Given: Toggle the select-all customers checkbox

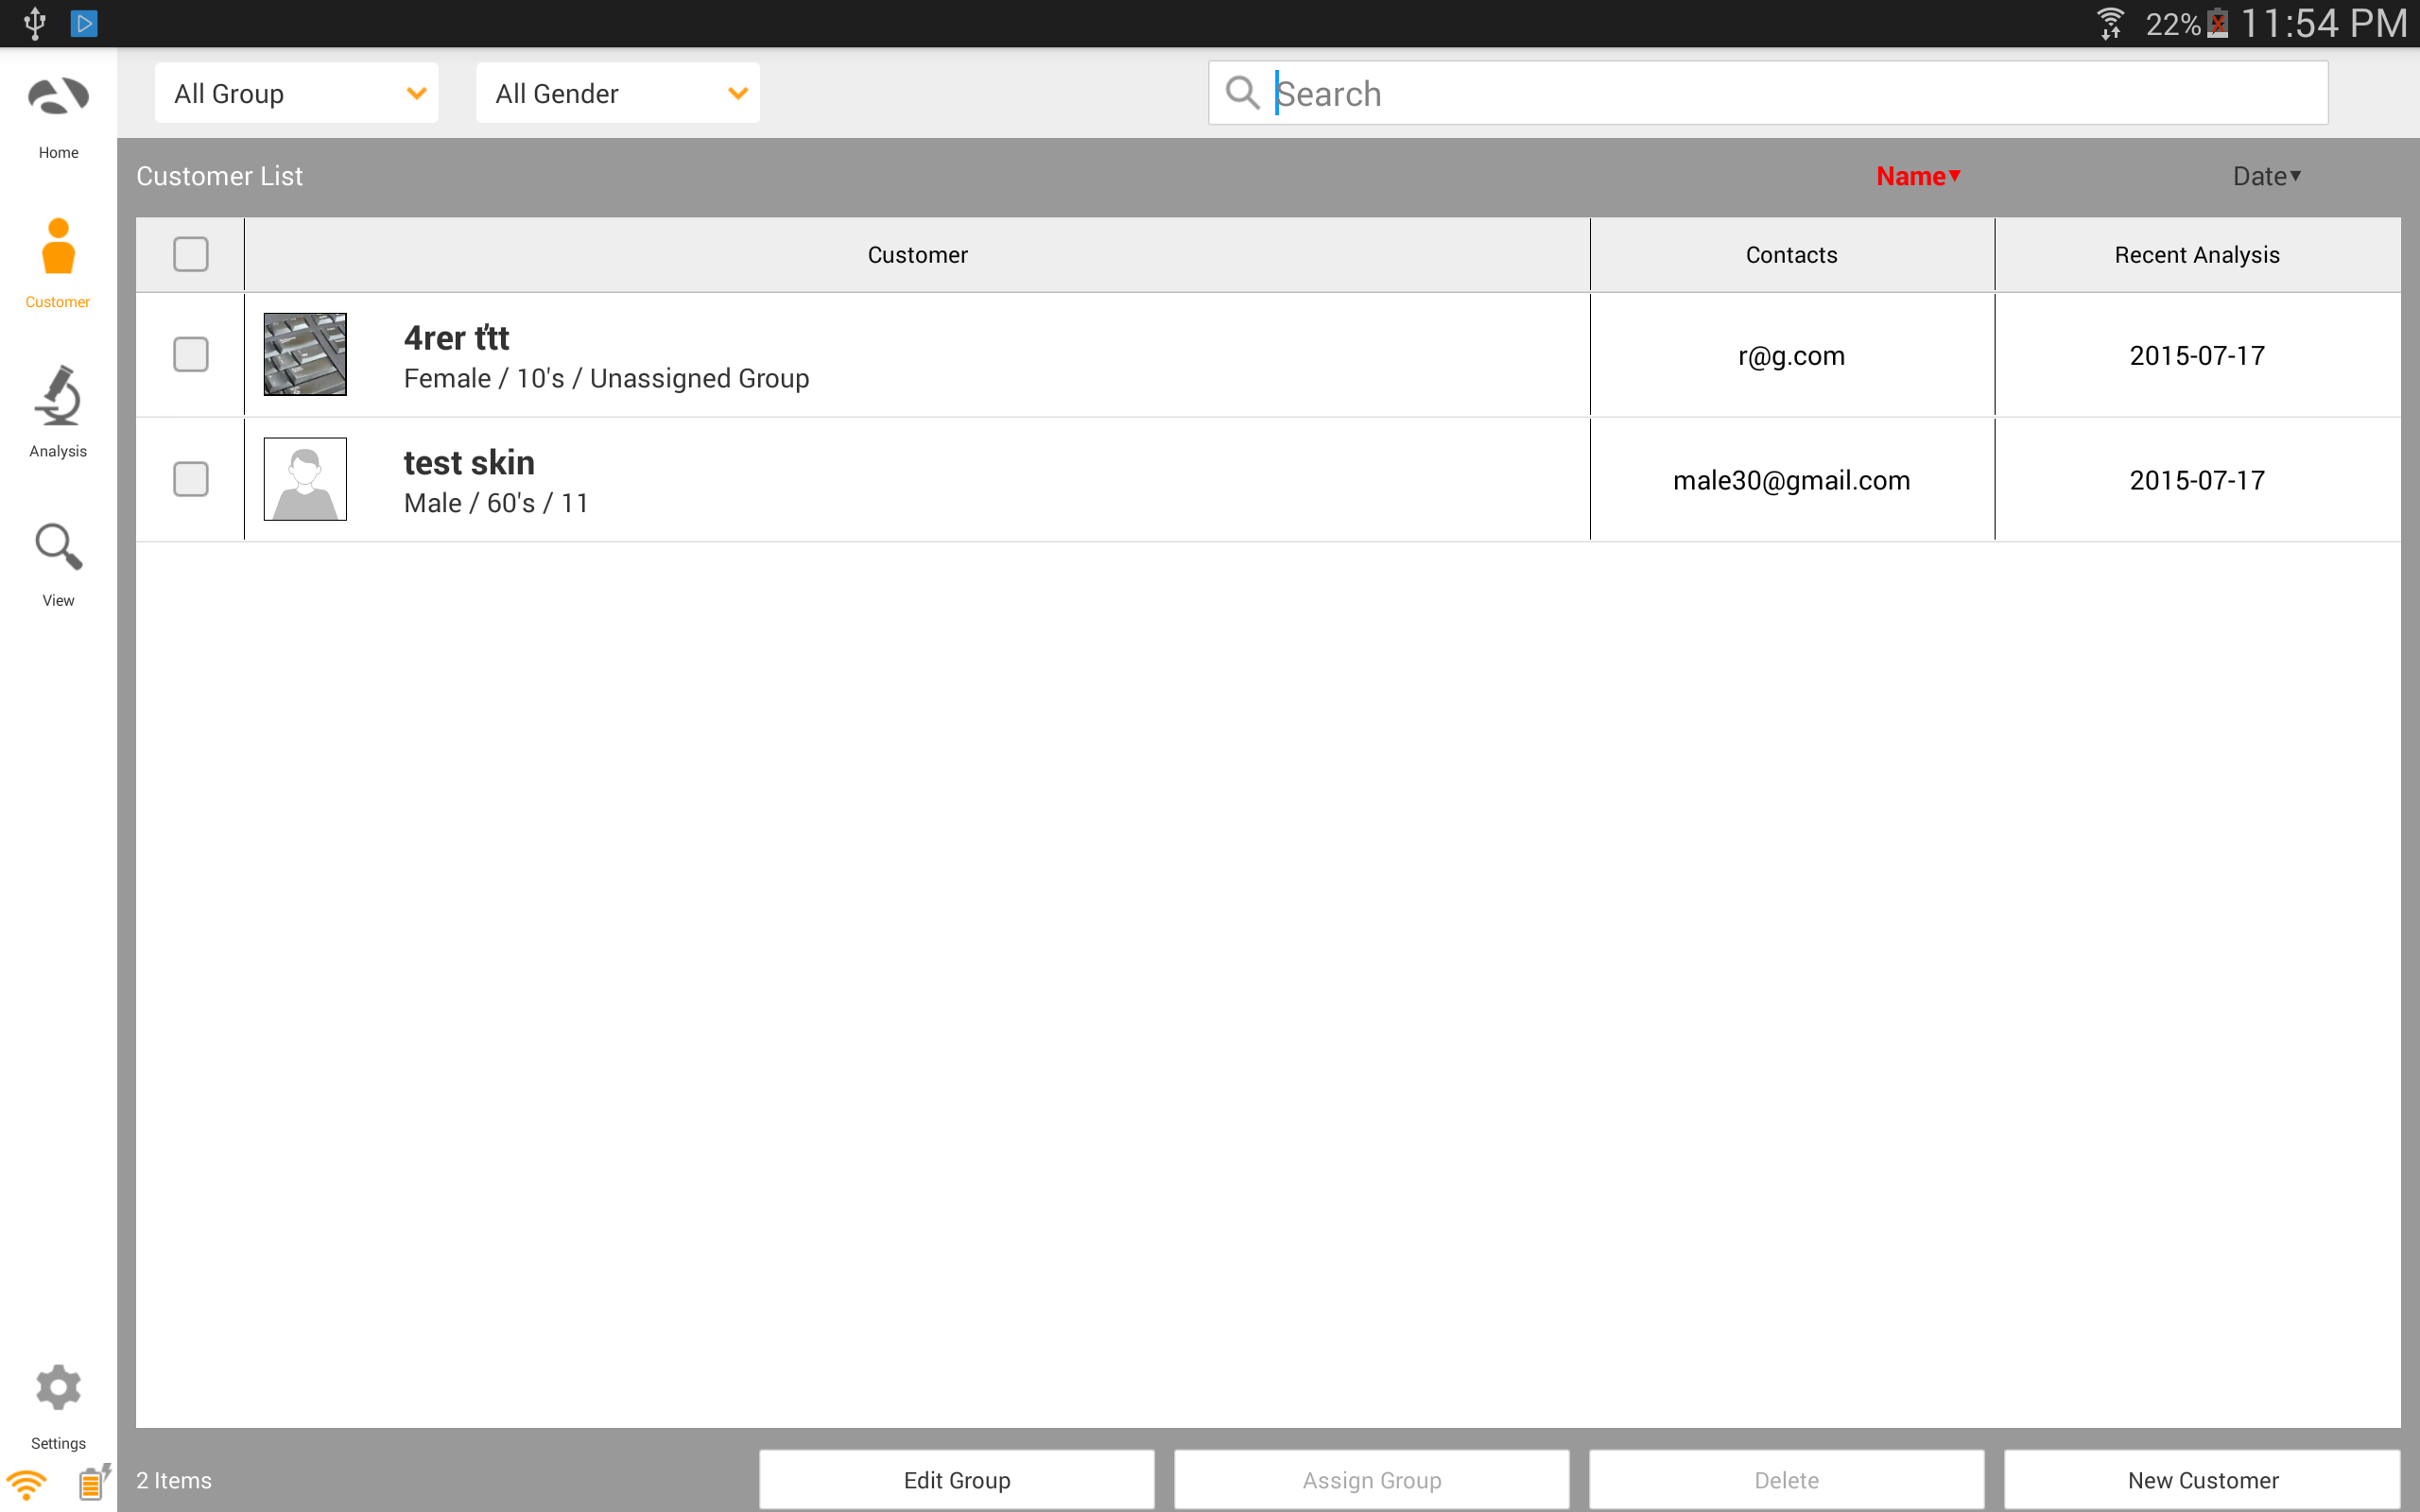Looking at the screenshot, I should tap(190, 254).
